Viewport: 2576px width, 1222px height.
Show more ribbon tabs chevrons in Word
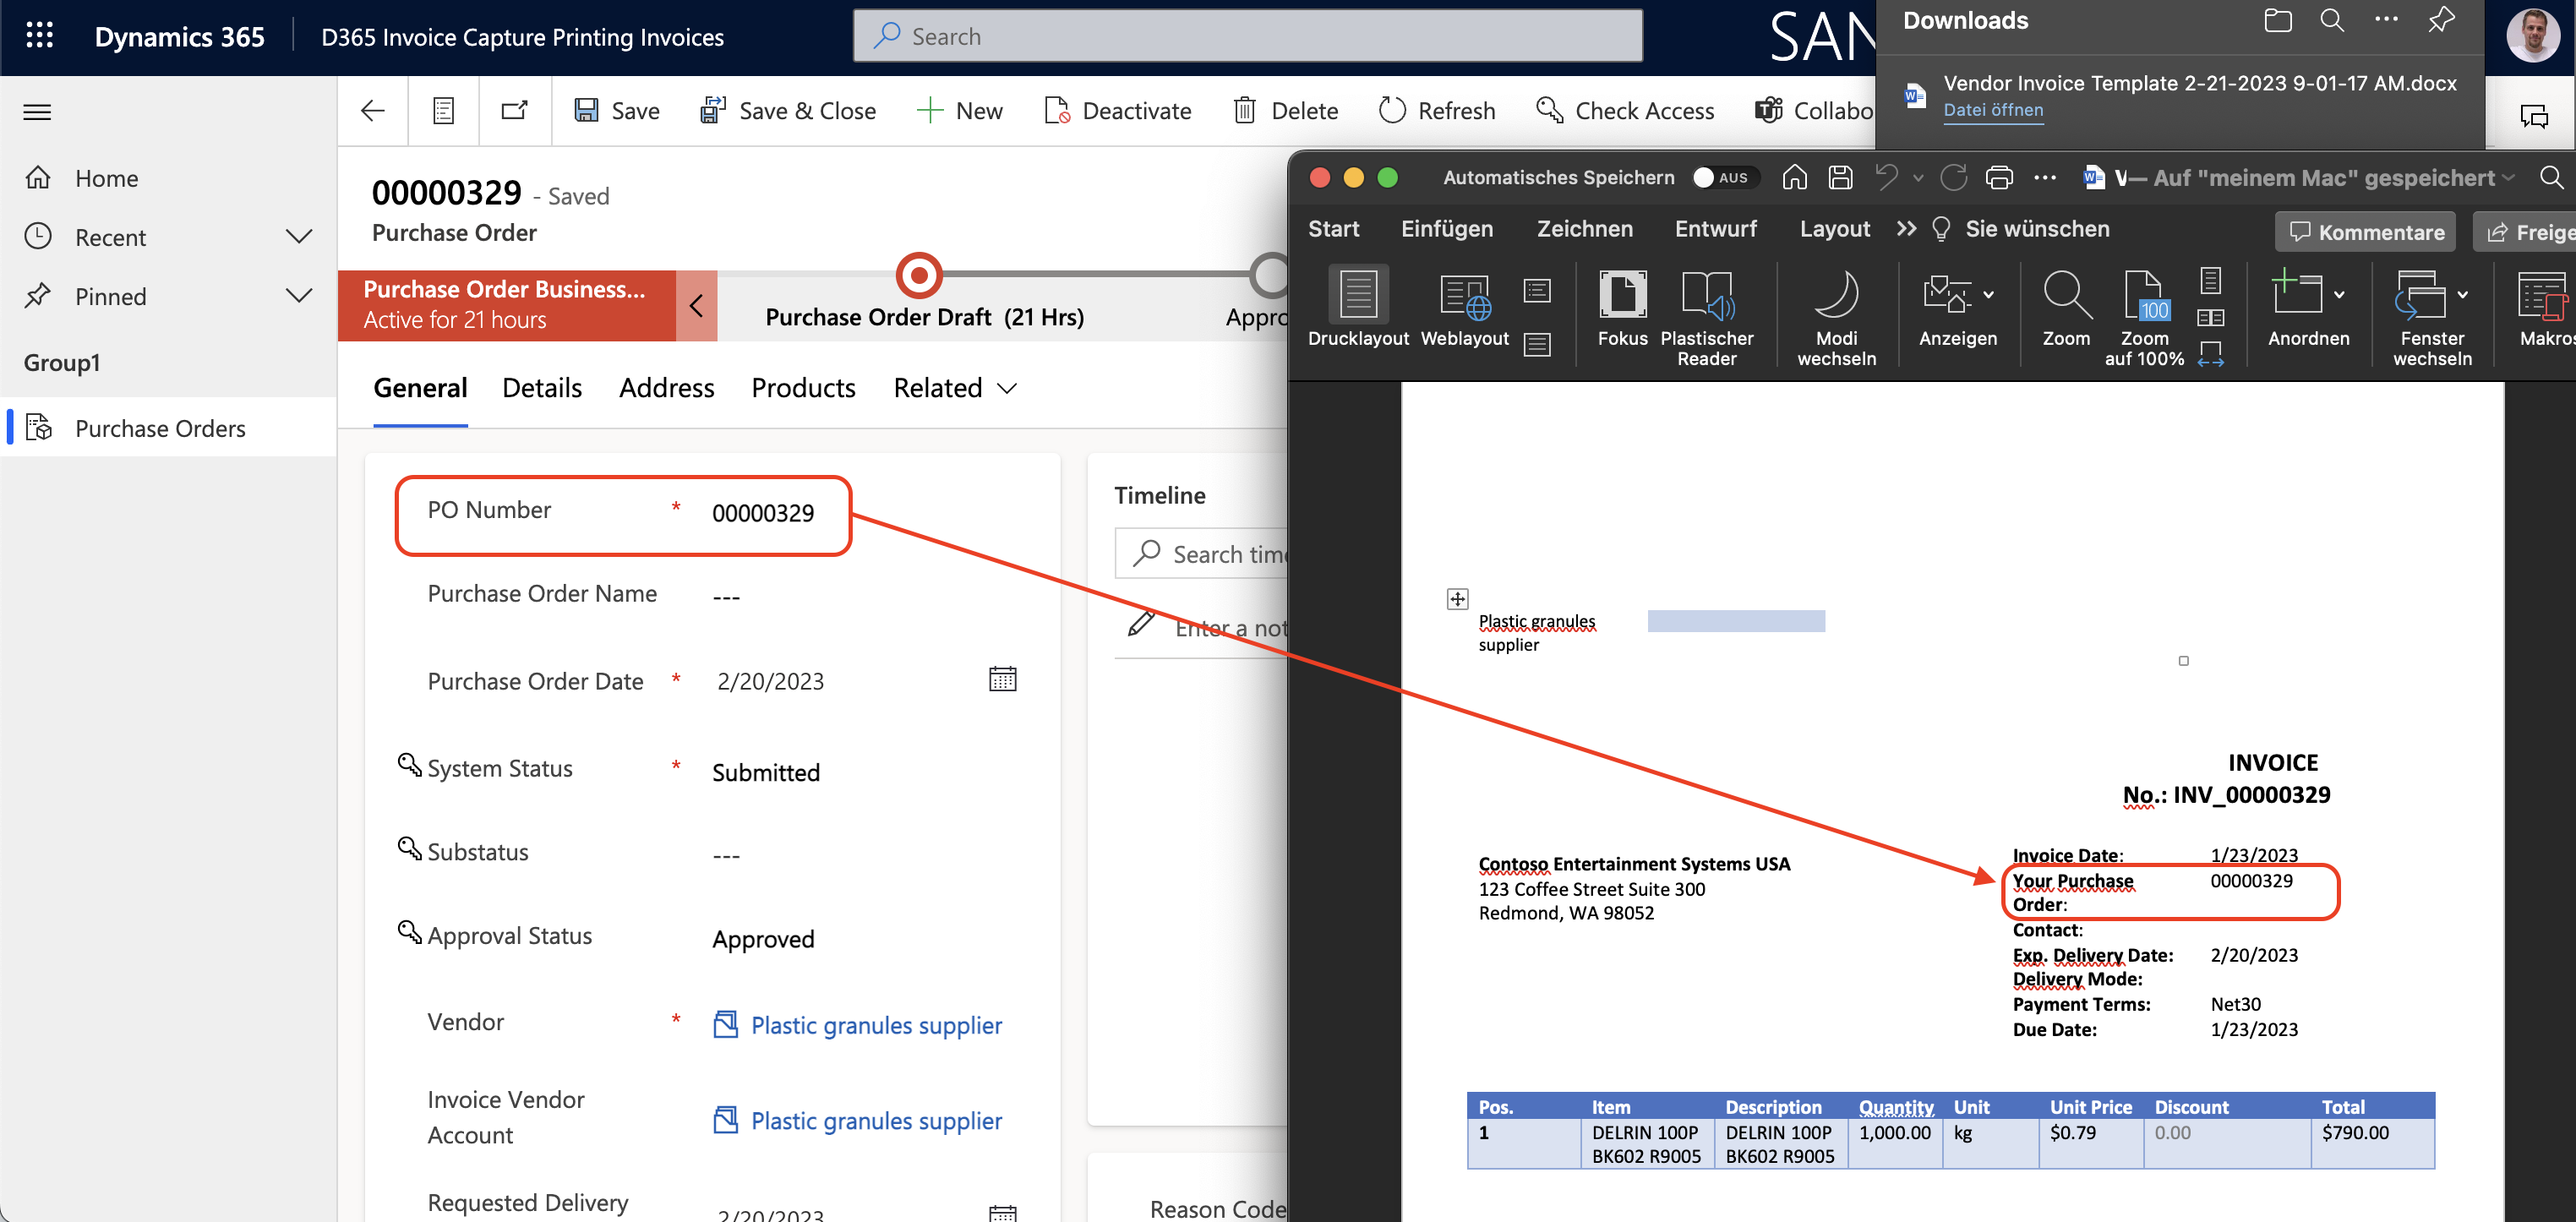click(x=1906, y=229)
